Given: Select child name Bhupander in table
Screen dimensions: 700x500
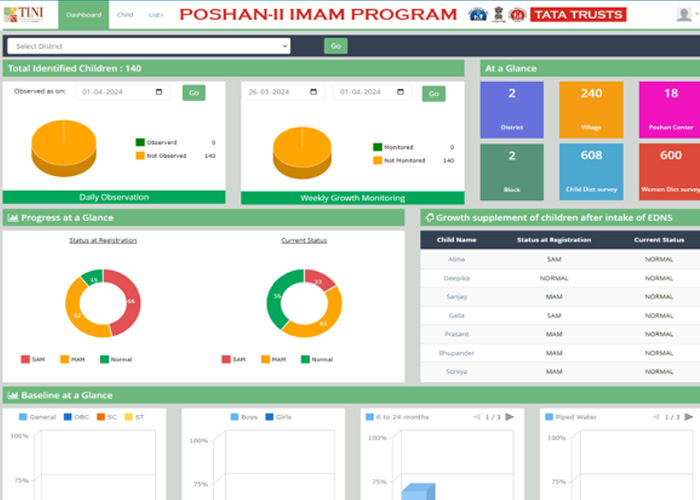Looking at the screenshot, I should click(456, 353).
